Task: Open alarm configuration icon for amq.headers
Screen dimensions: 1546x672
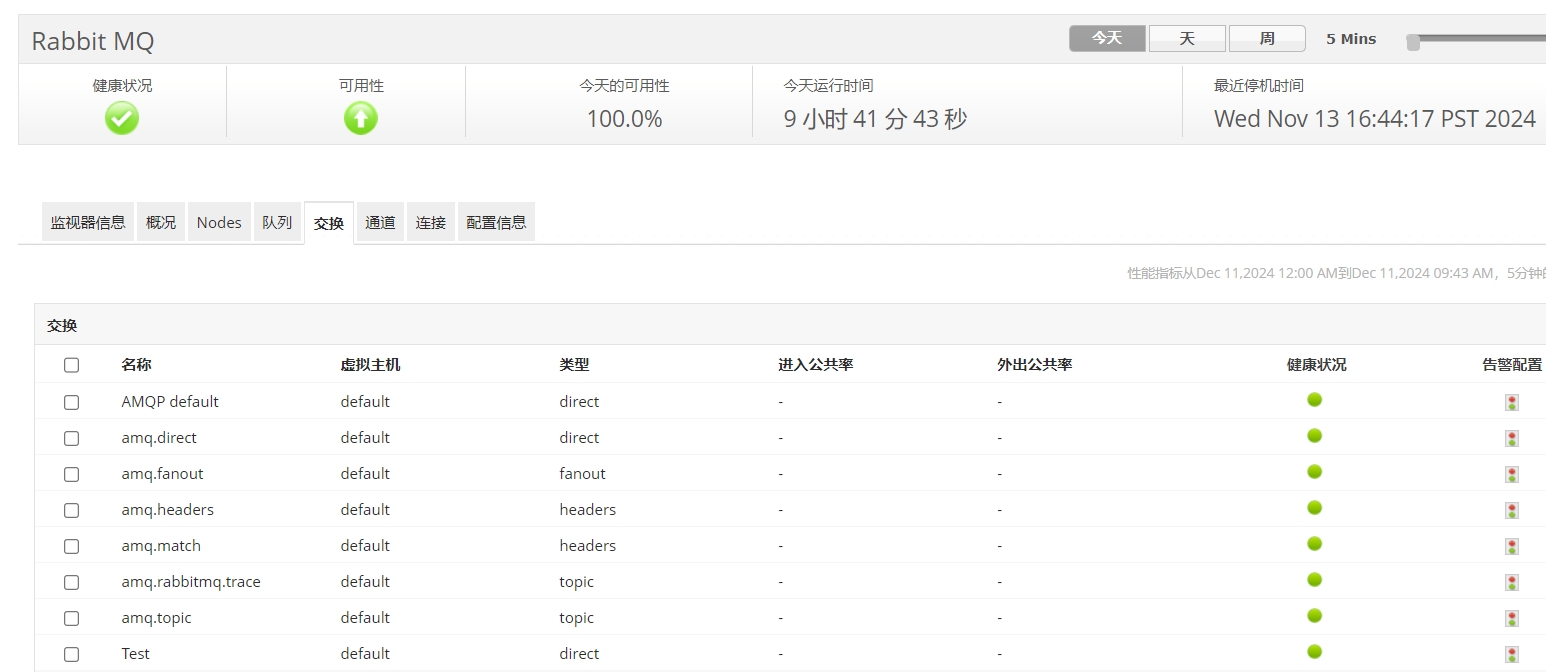Action: 1512,510
